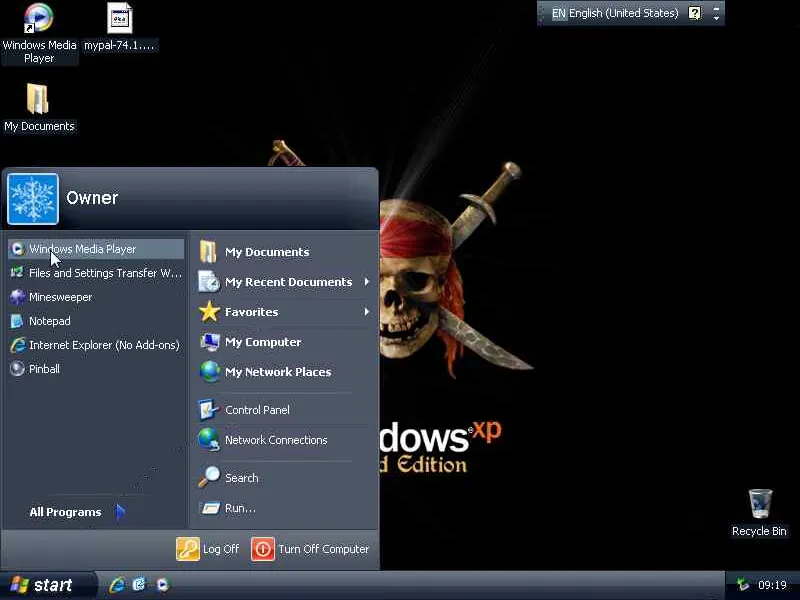Launch Internet Explorer (No Add-ons)

[96, 345]
